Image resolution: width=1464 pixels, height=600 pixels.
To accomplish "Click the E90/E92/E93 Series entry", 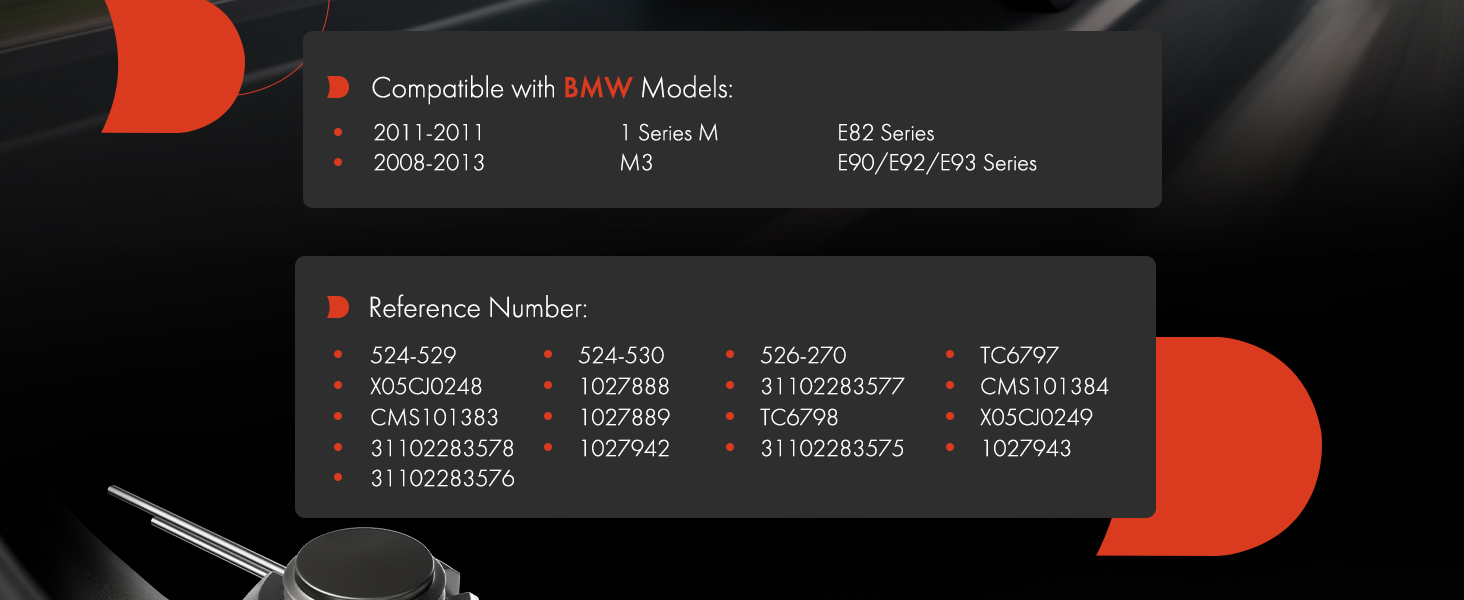I will pyautogui.click(x=937, y=163).
